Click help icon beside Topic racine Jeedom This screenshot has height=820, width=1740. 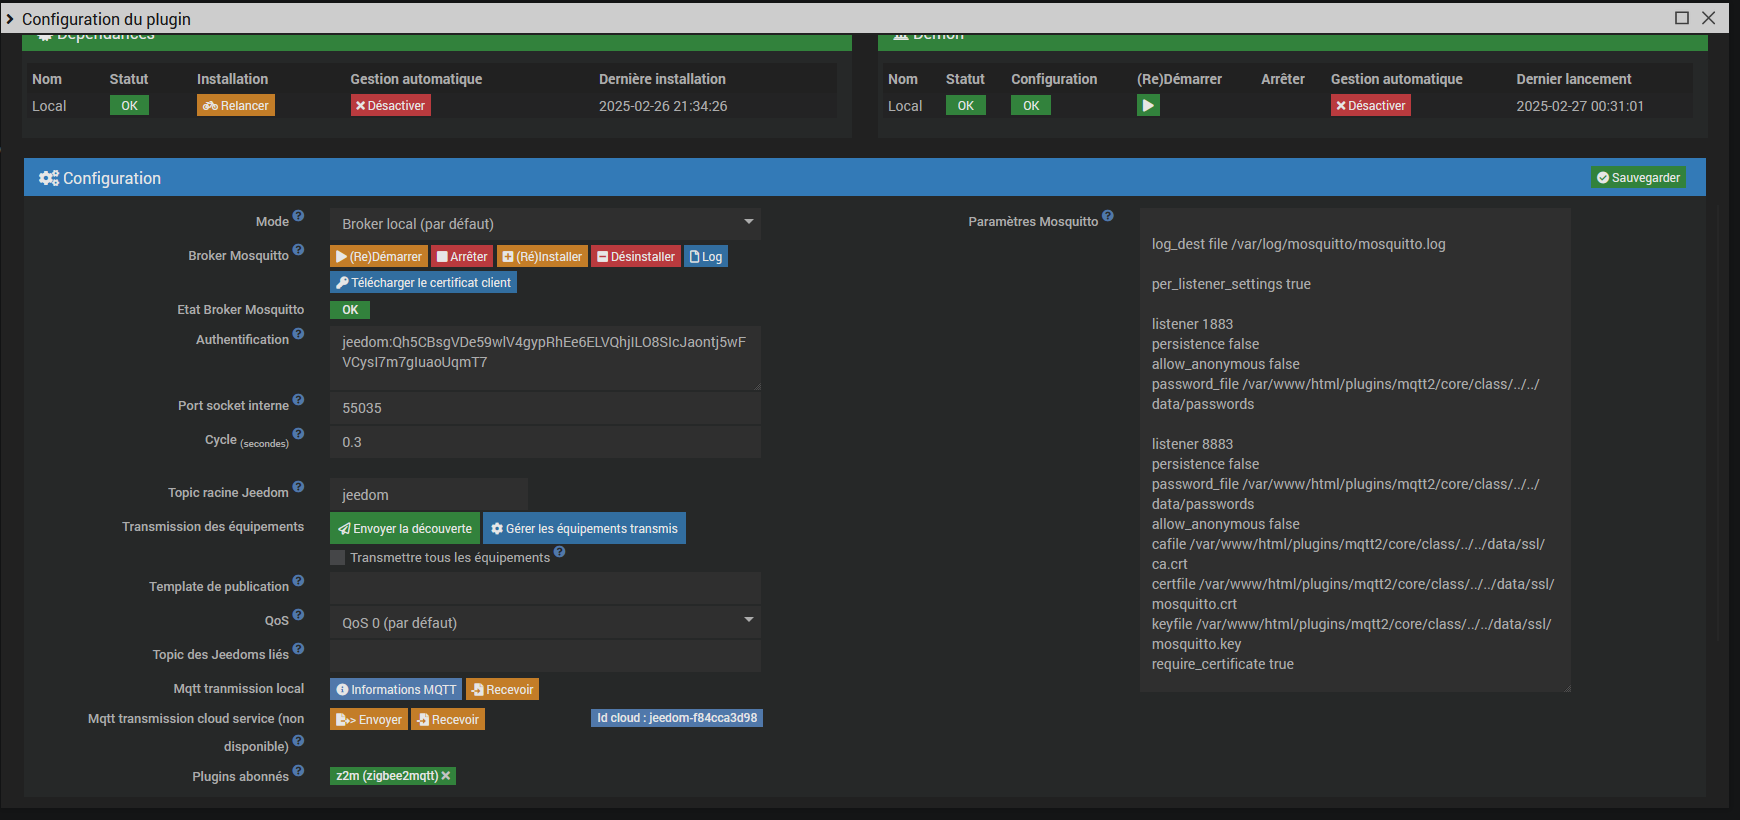coord(298,487)
